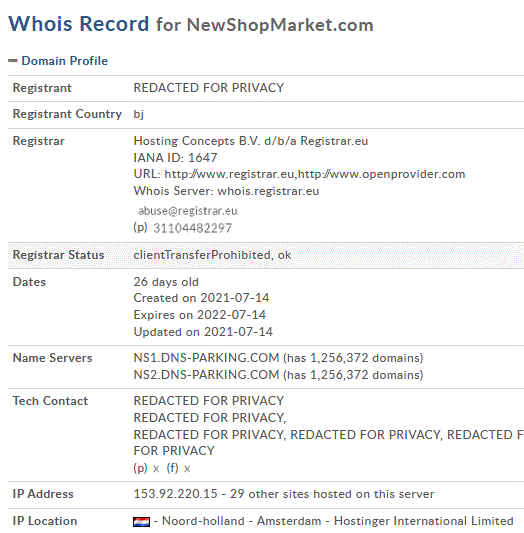Click the Expires on 2022-07-14 date
This screenshot has height=533, width=524.
(x=199, y=315)
